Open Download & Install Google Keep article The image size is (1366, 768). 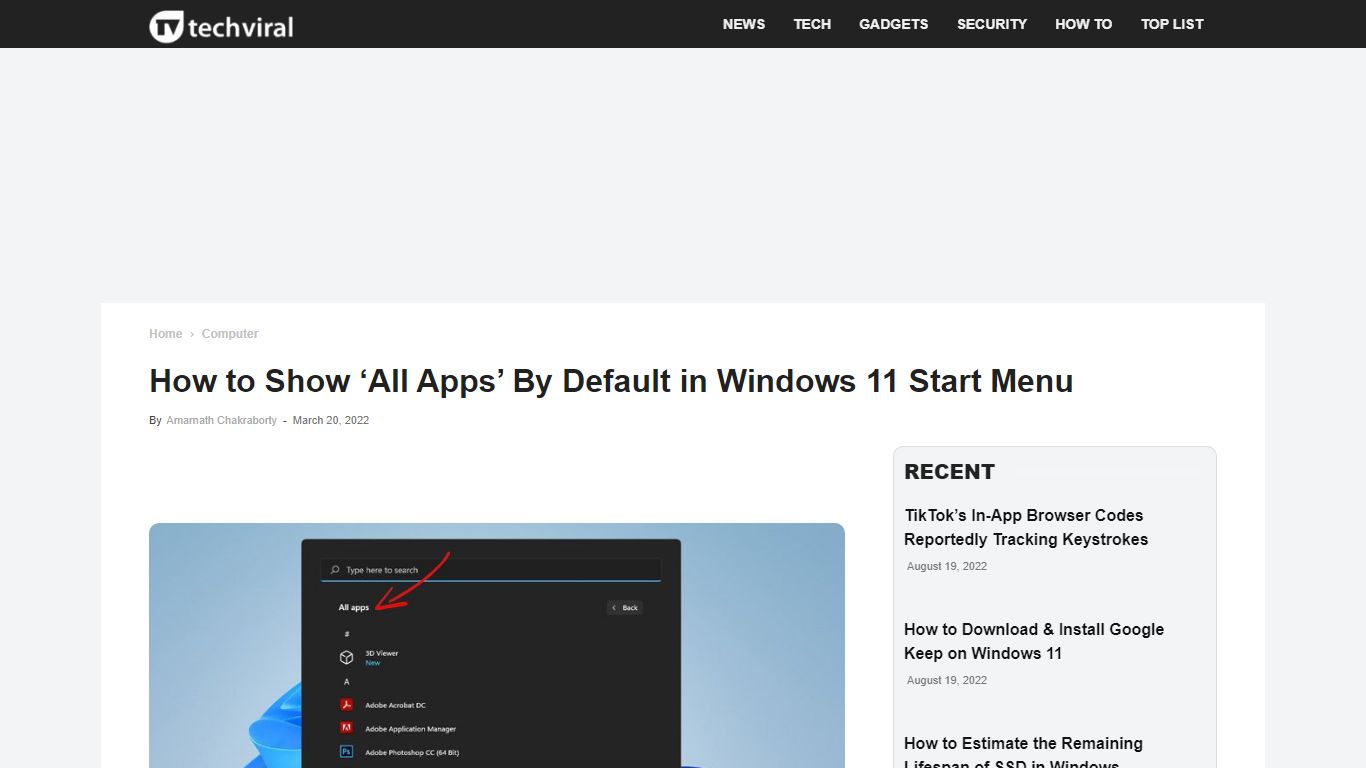tap(1034, 641)
